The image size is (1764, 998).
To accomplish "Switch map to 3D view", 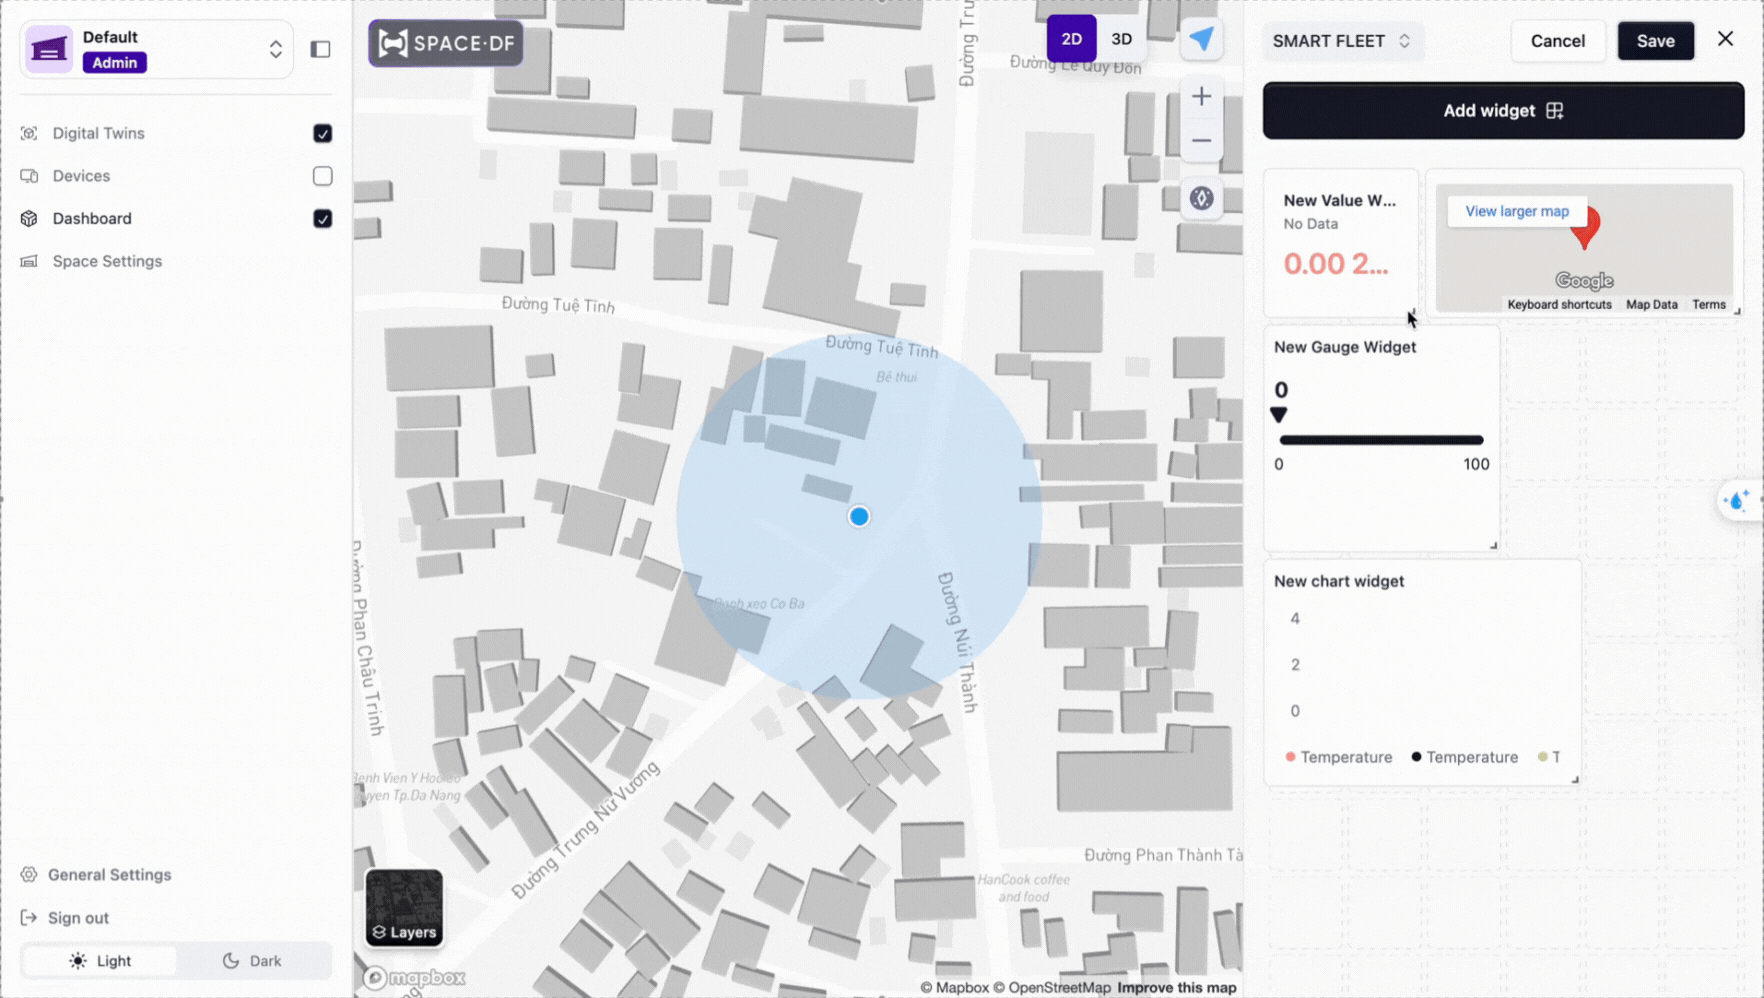I will tap(1121, 39).
